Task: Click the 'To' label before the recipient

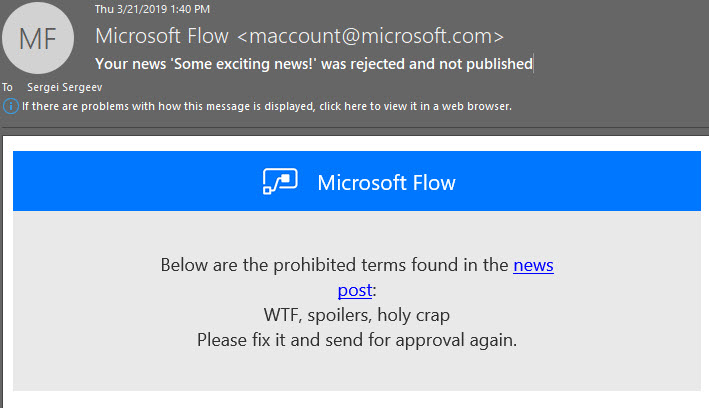Action: tap(8, 87)
